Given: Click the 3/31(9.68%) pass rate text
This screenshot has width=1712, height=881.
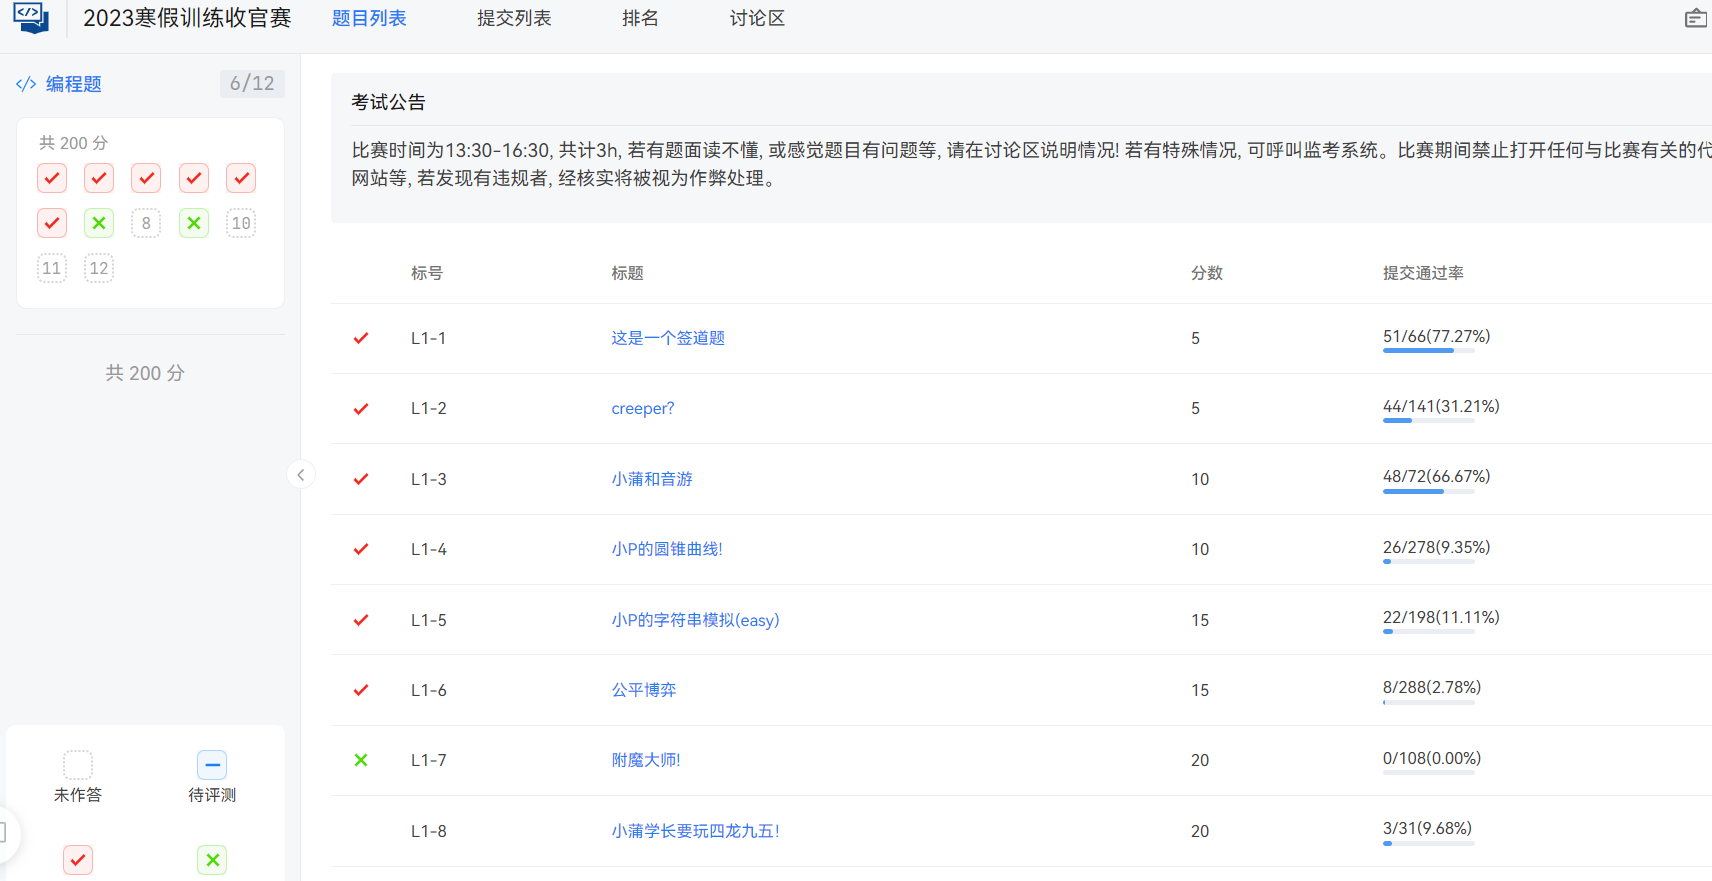Looking at the screenshot, I should click(1427, 828).
